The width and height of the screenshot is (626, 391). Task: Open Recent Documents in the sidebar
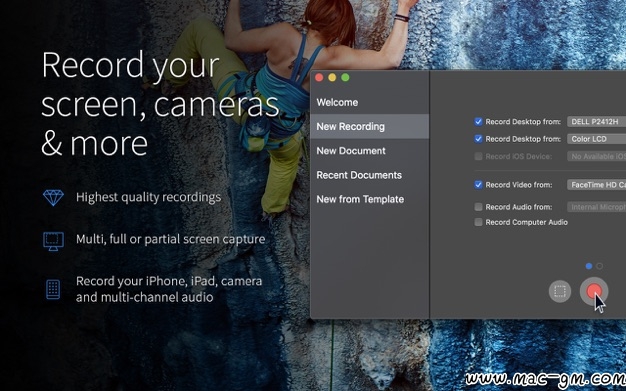point(370,175)
